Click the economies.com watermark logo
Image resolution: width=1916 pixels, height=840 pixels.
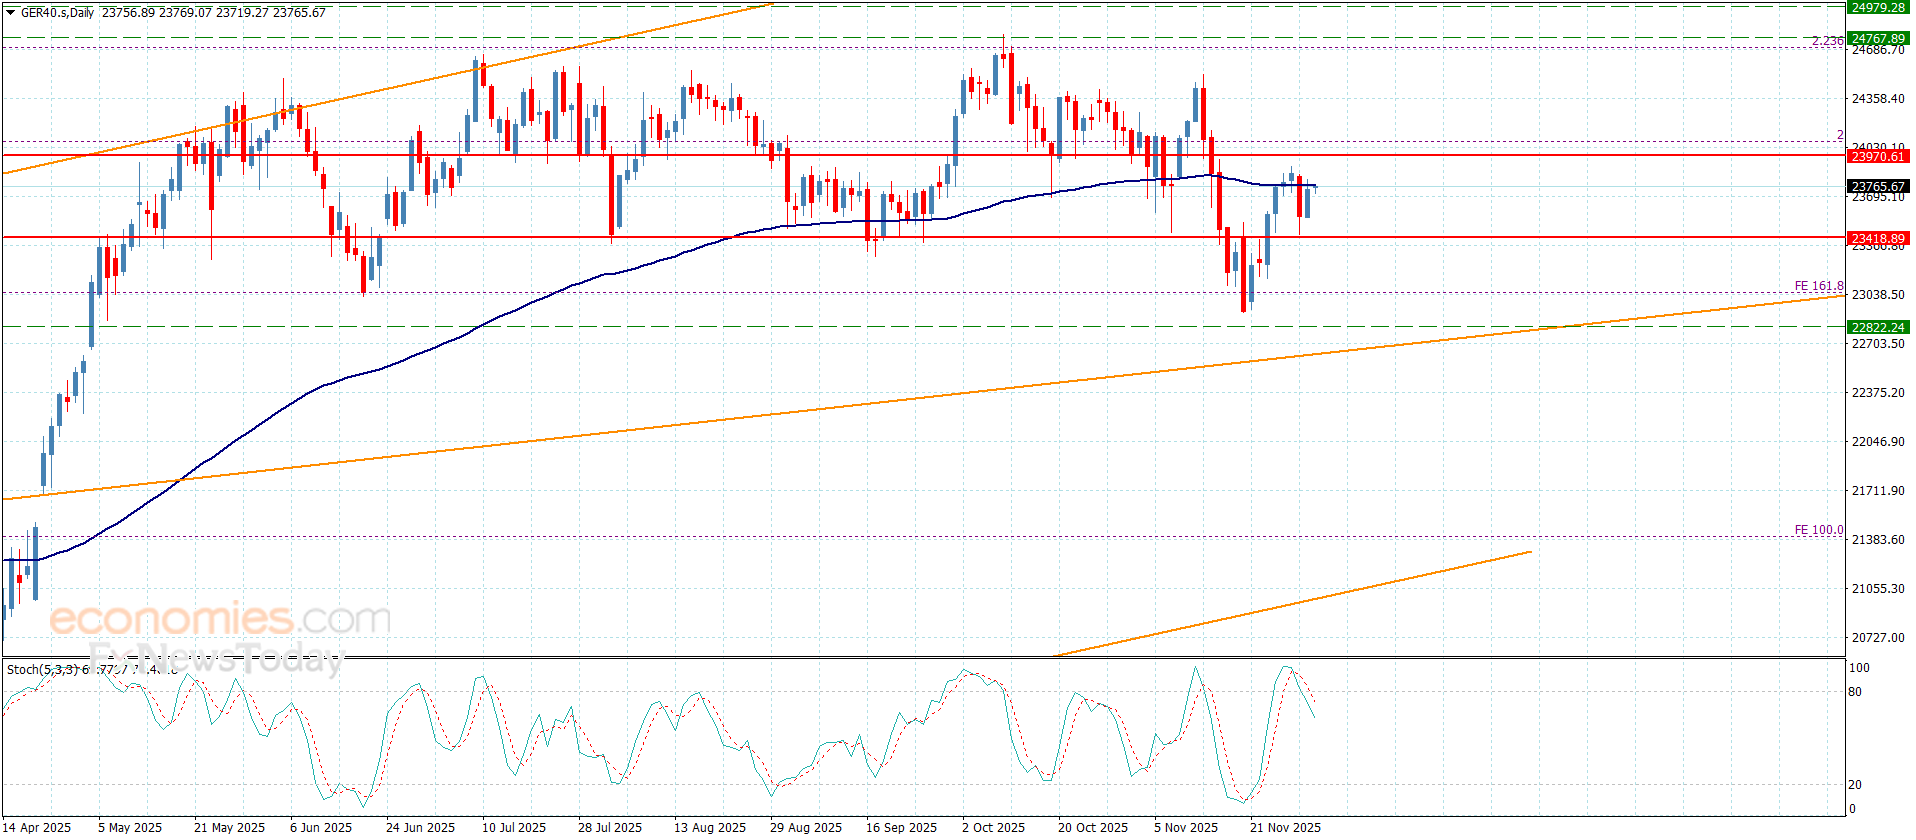click(220, 619)
